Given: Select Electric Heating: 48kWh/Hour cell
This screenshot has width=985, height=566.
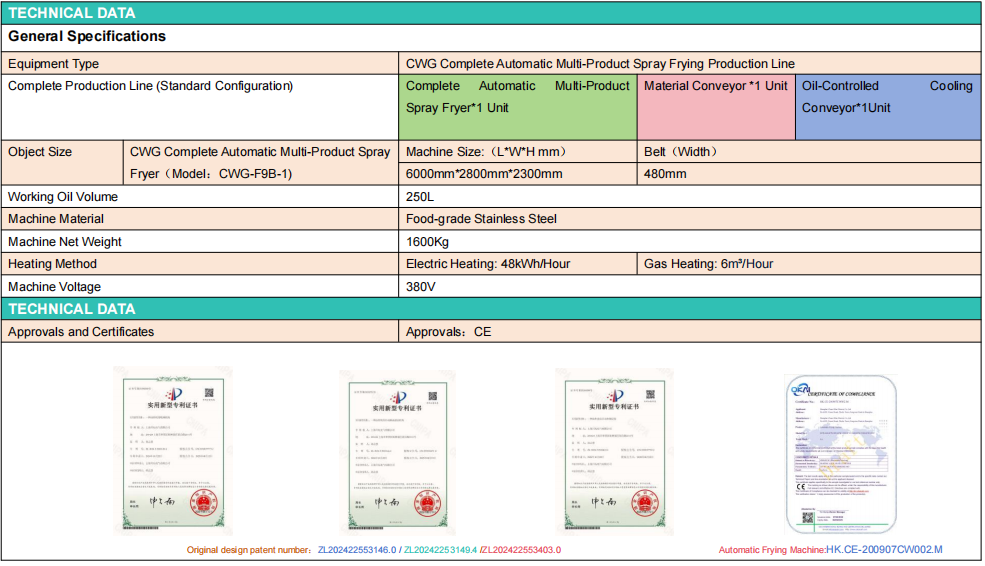Looking at the screenshot, I should (488, 264).
